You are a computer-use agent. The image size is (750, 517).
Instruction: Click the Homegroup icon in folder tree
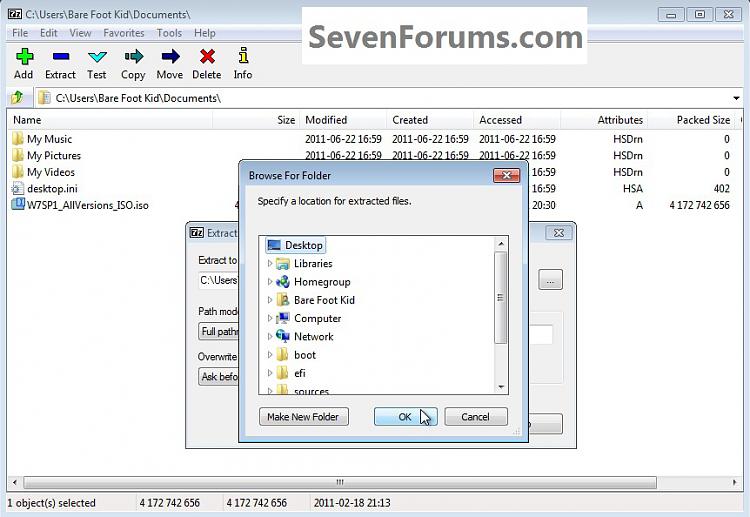[x=283, y=282]
